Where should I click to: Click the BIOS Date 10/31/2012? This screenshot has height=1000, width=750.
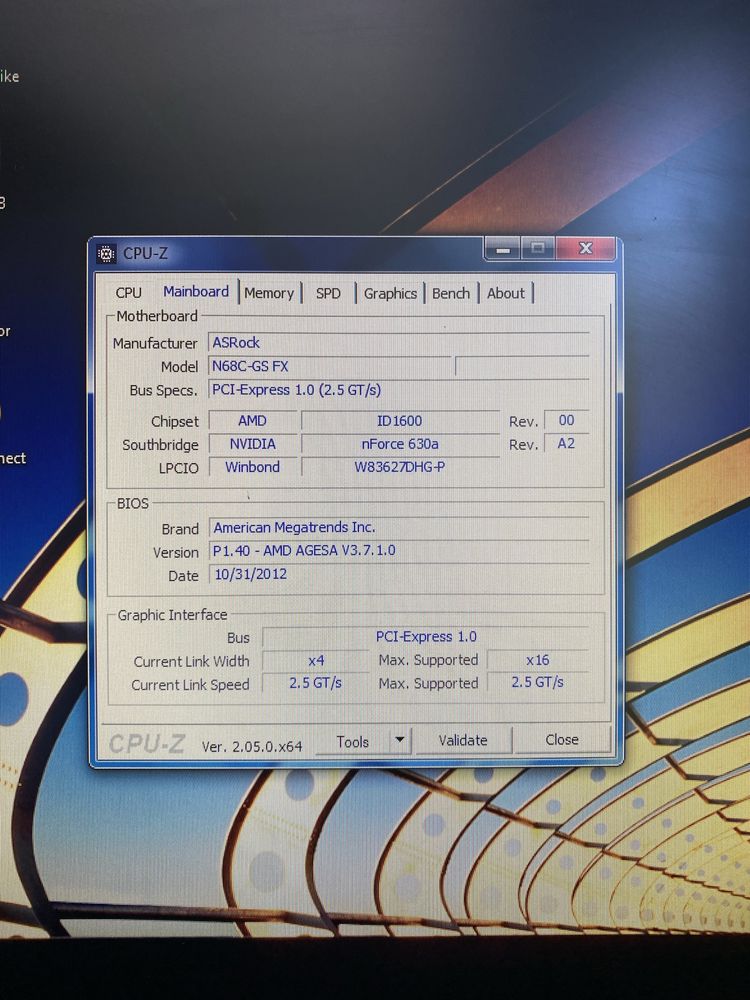point(399,574)
